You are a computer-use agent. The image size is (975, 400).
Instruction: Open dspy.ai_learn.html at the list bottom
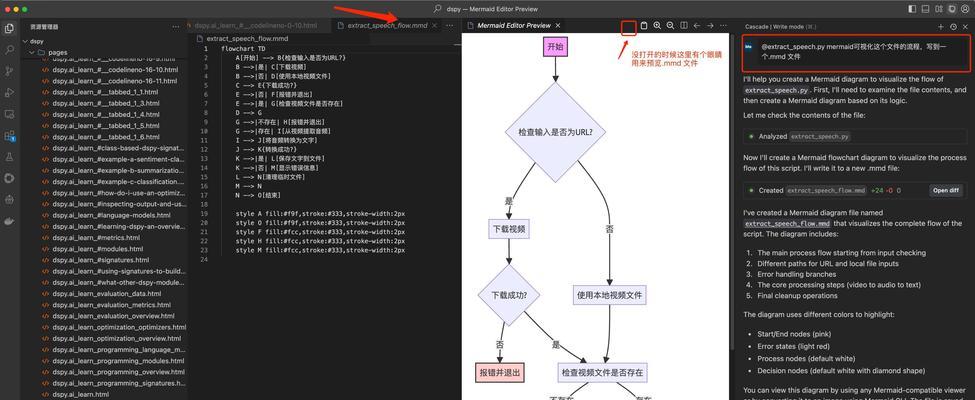80,394
